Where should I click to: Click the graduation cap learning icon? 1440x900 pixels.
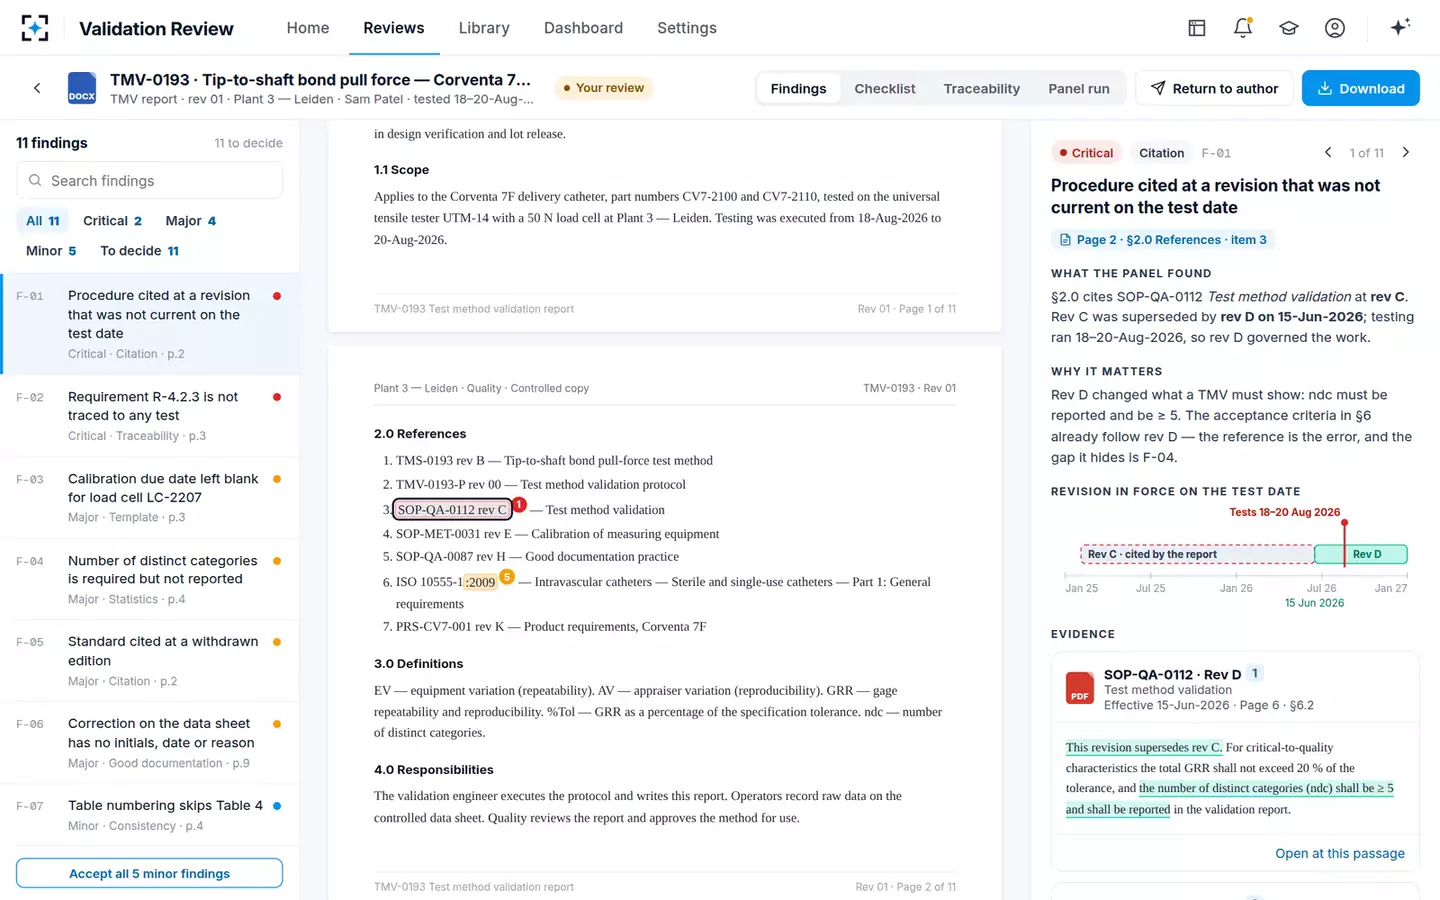[x=1289, y=28]
